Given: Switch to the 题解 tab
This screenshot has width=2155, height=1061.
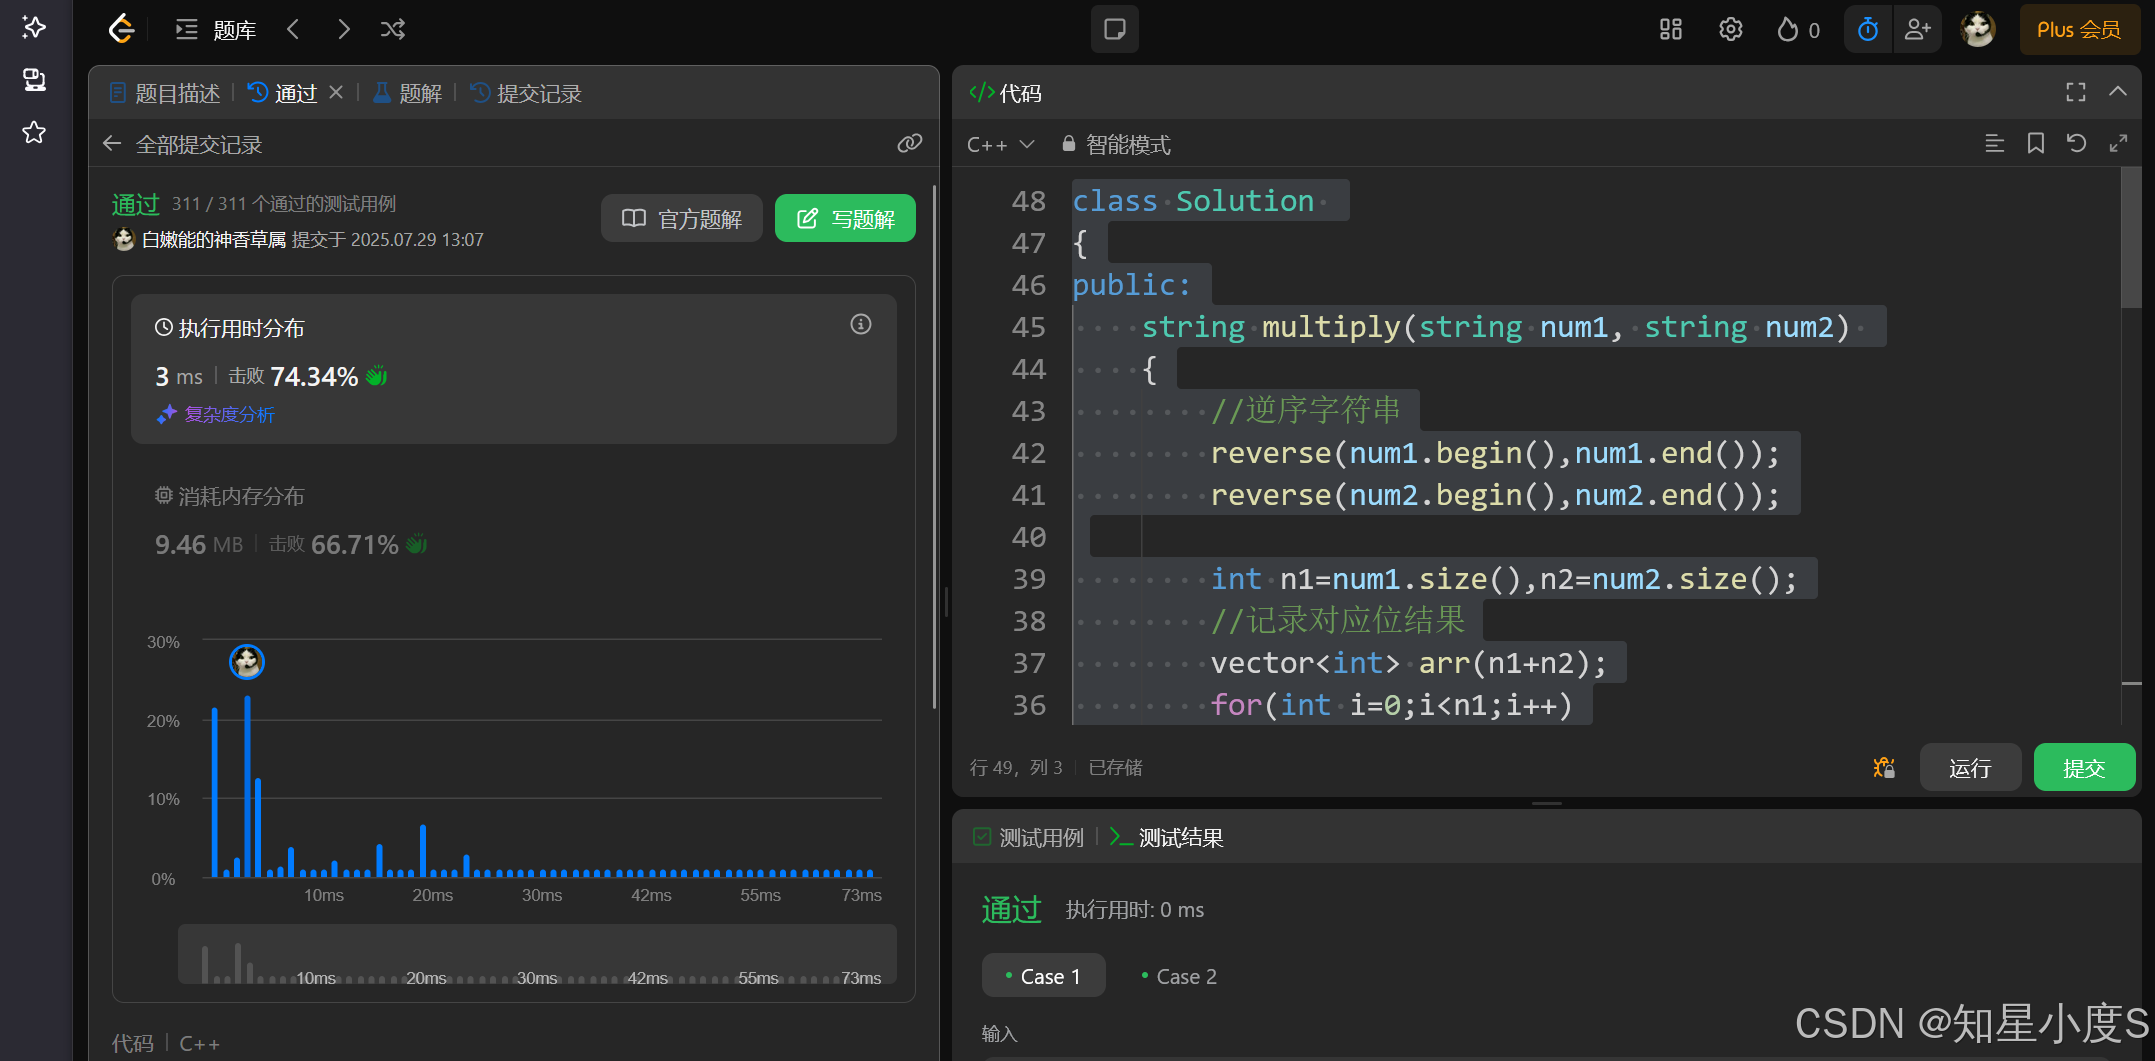Looking at the screenshot, I should coord(407,93).
